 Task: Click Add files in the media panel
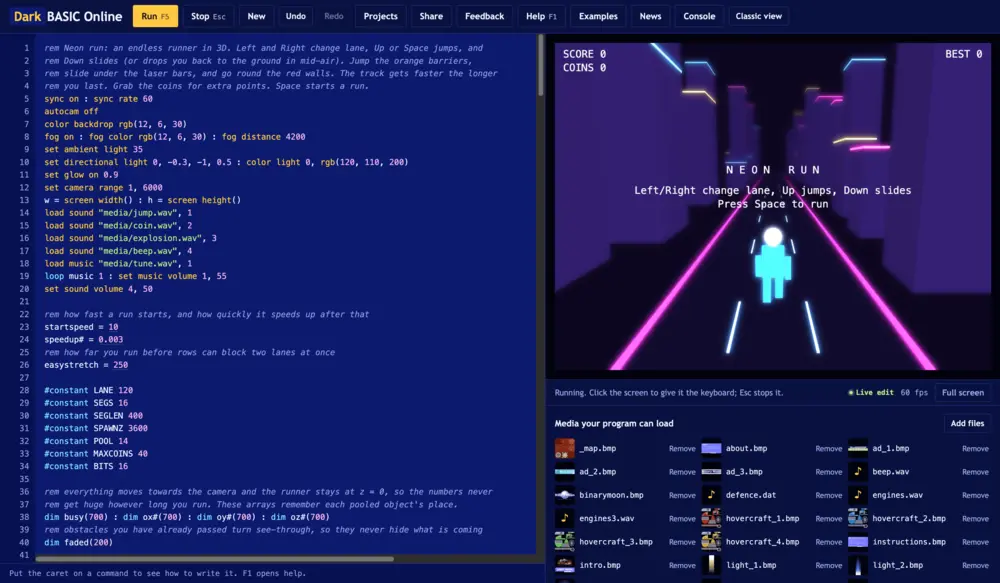pos(967,423)
